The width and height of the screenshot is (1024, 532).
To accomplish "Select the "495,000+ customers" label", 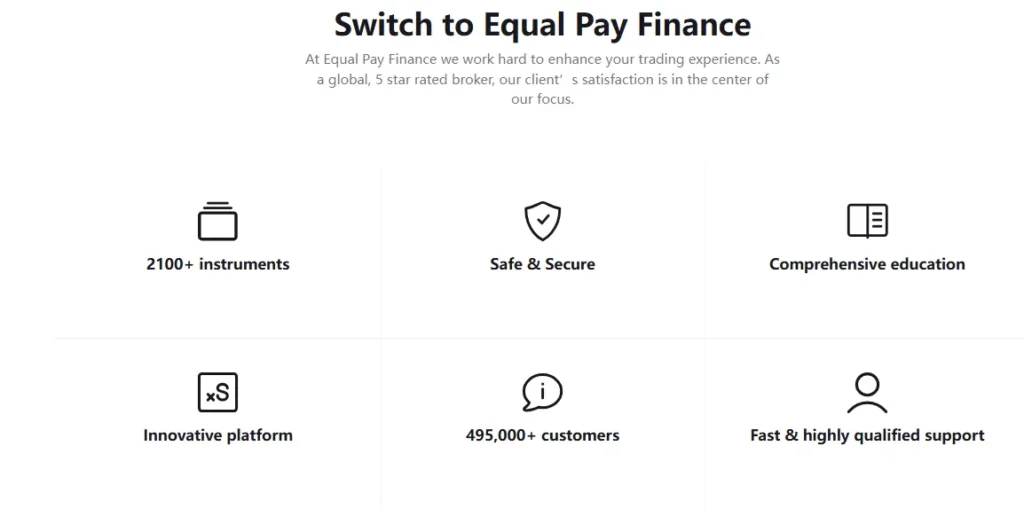I will 542,436.
